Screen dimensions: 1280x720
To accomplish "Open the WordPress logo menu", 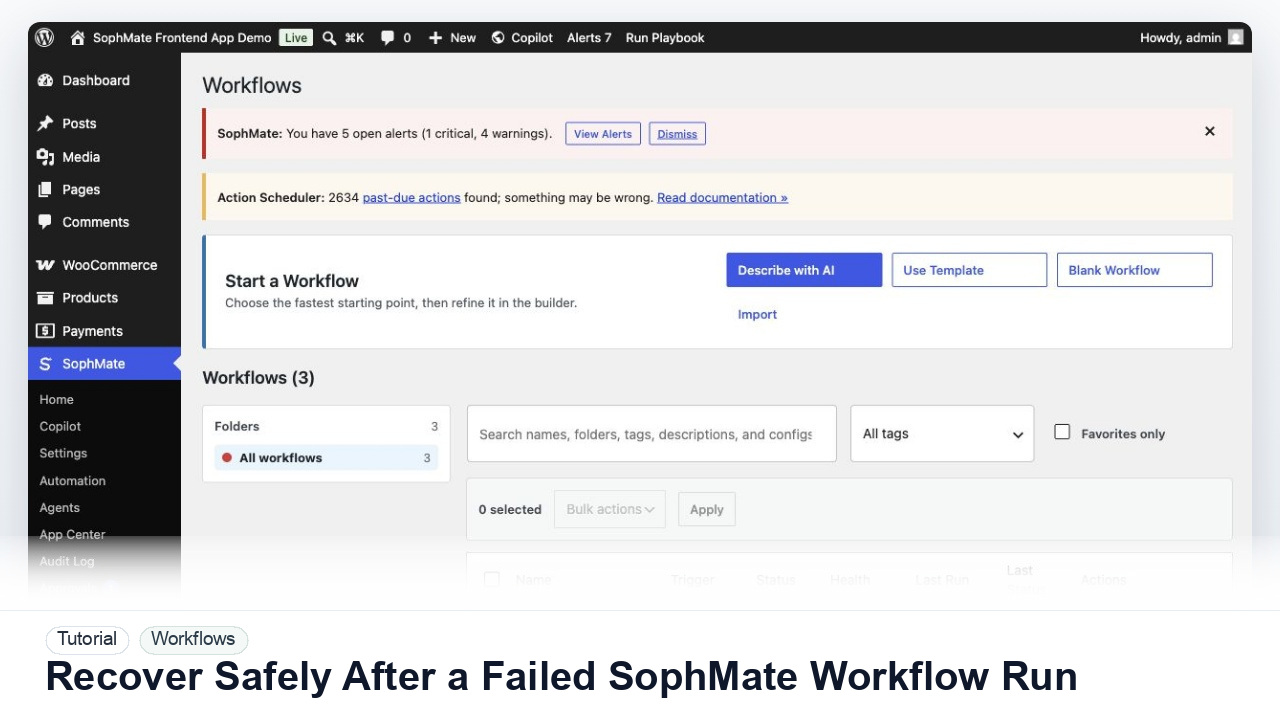I will tap(44, 37).
